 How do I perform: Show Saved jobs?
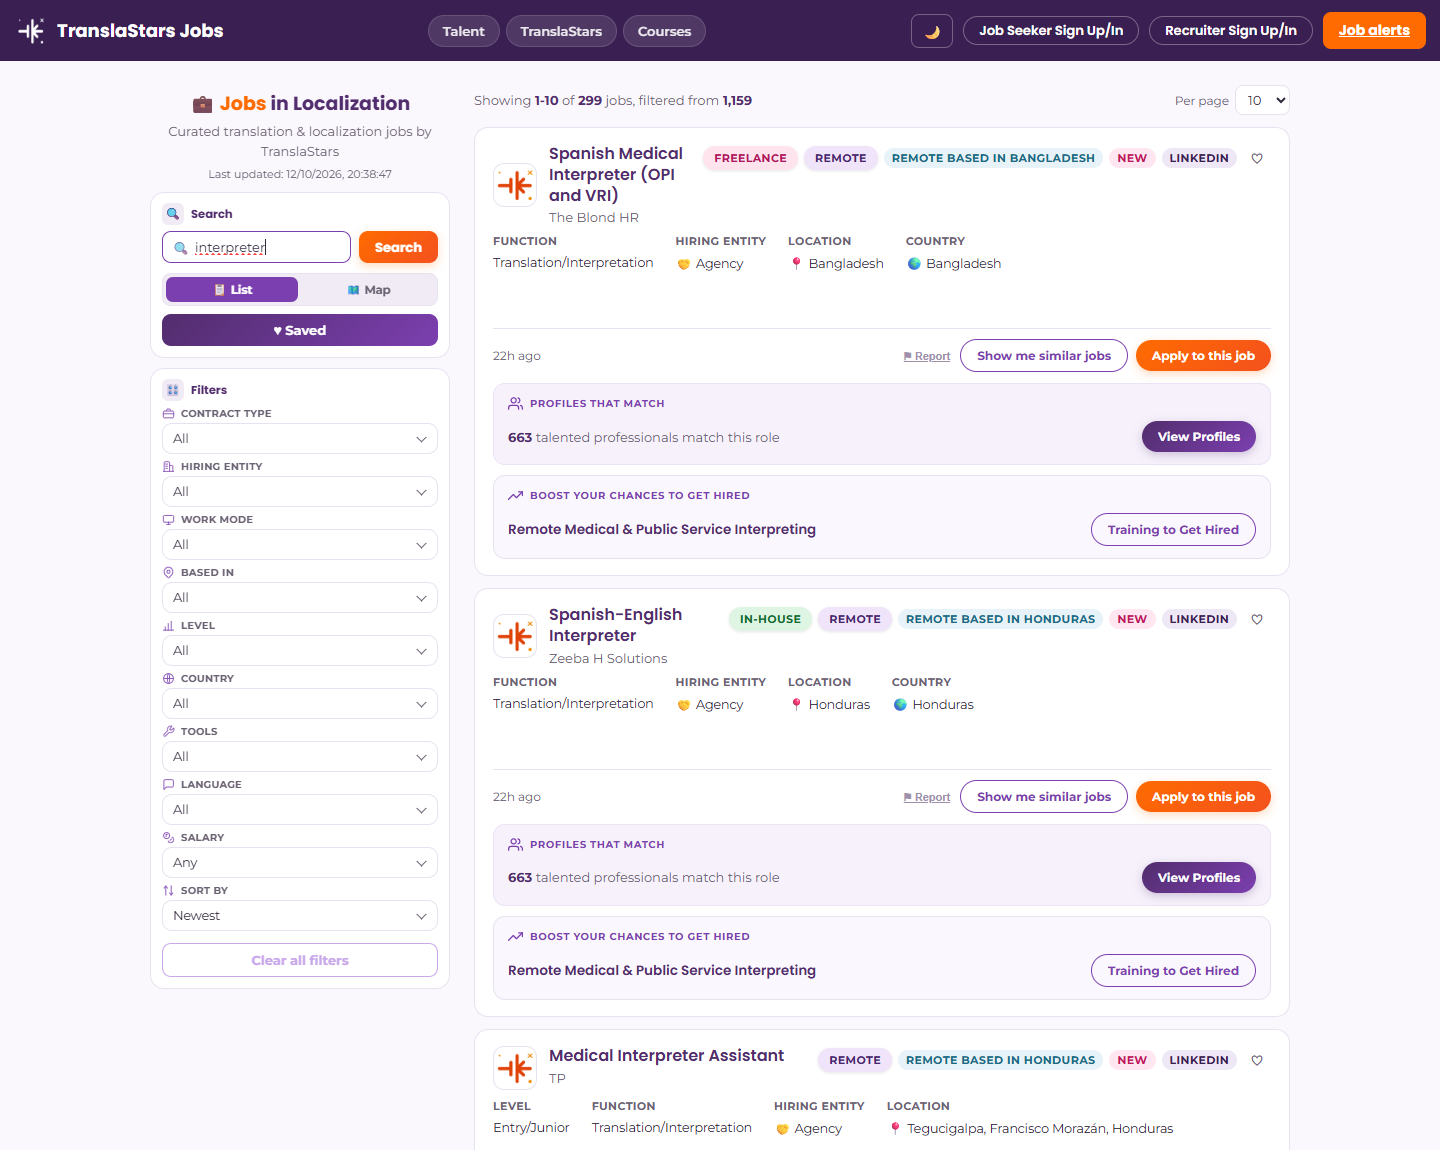point(300,330)
